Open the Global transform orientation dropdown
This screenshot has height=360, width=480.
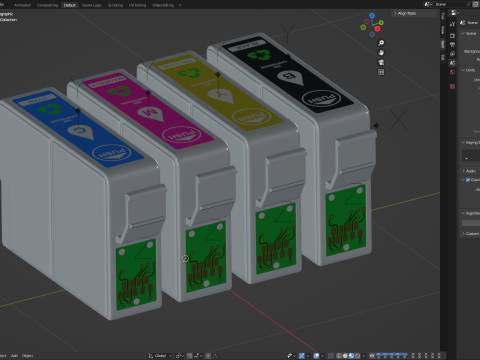coord(160,356)
